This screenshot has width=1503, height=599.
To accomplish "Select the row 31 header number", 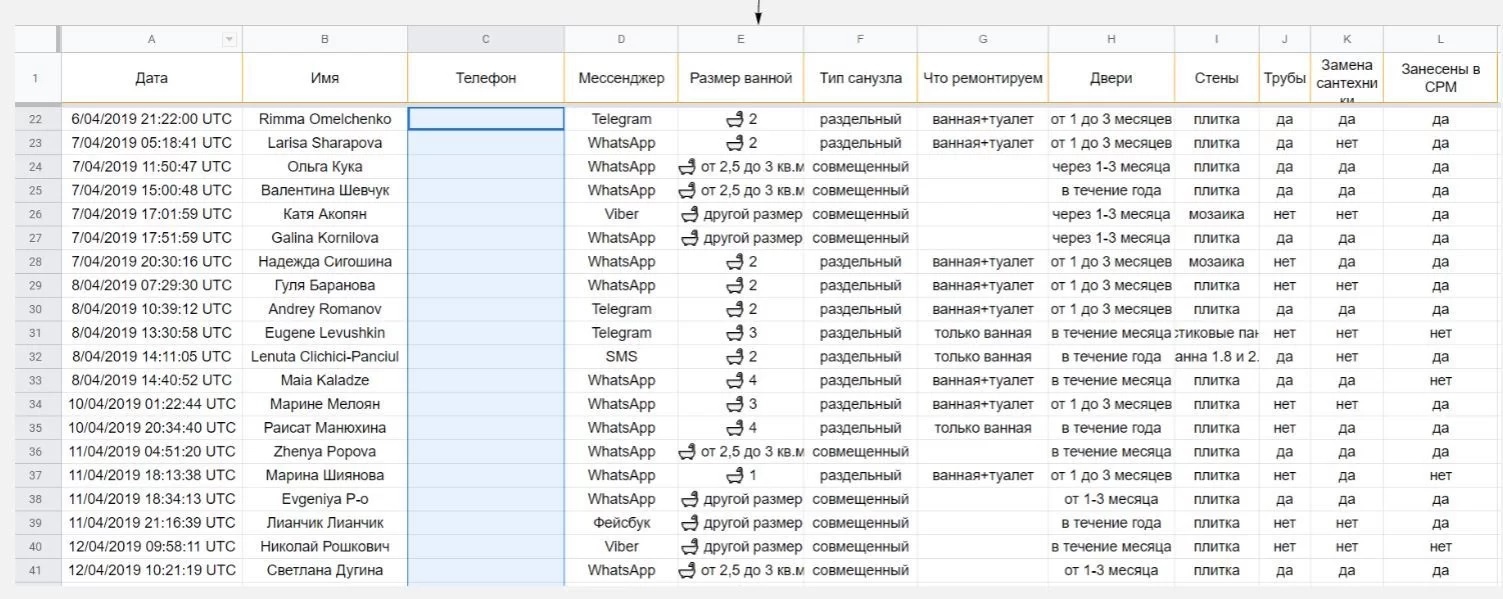I will tap(37, 333).
